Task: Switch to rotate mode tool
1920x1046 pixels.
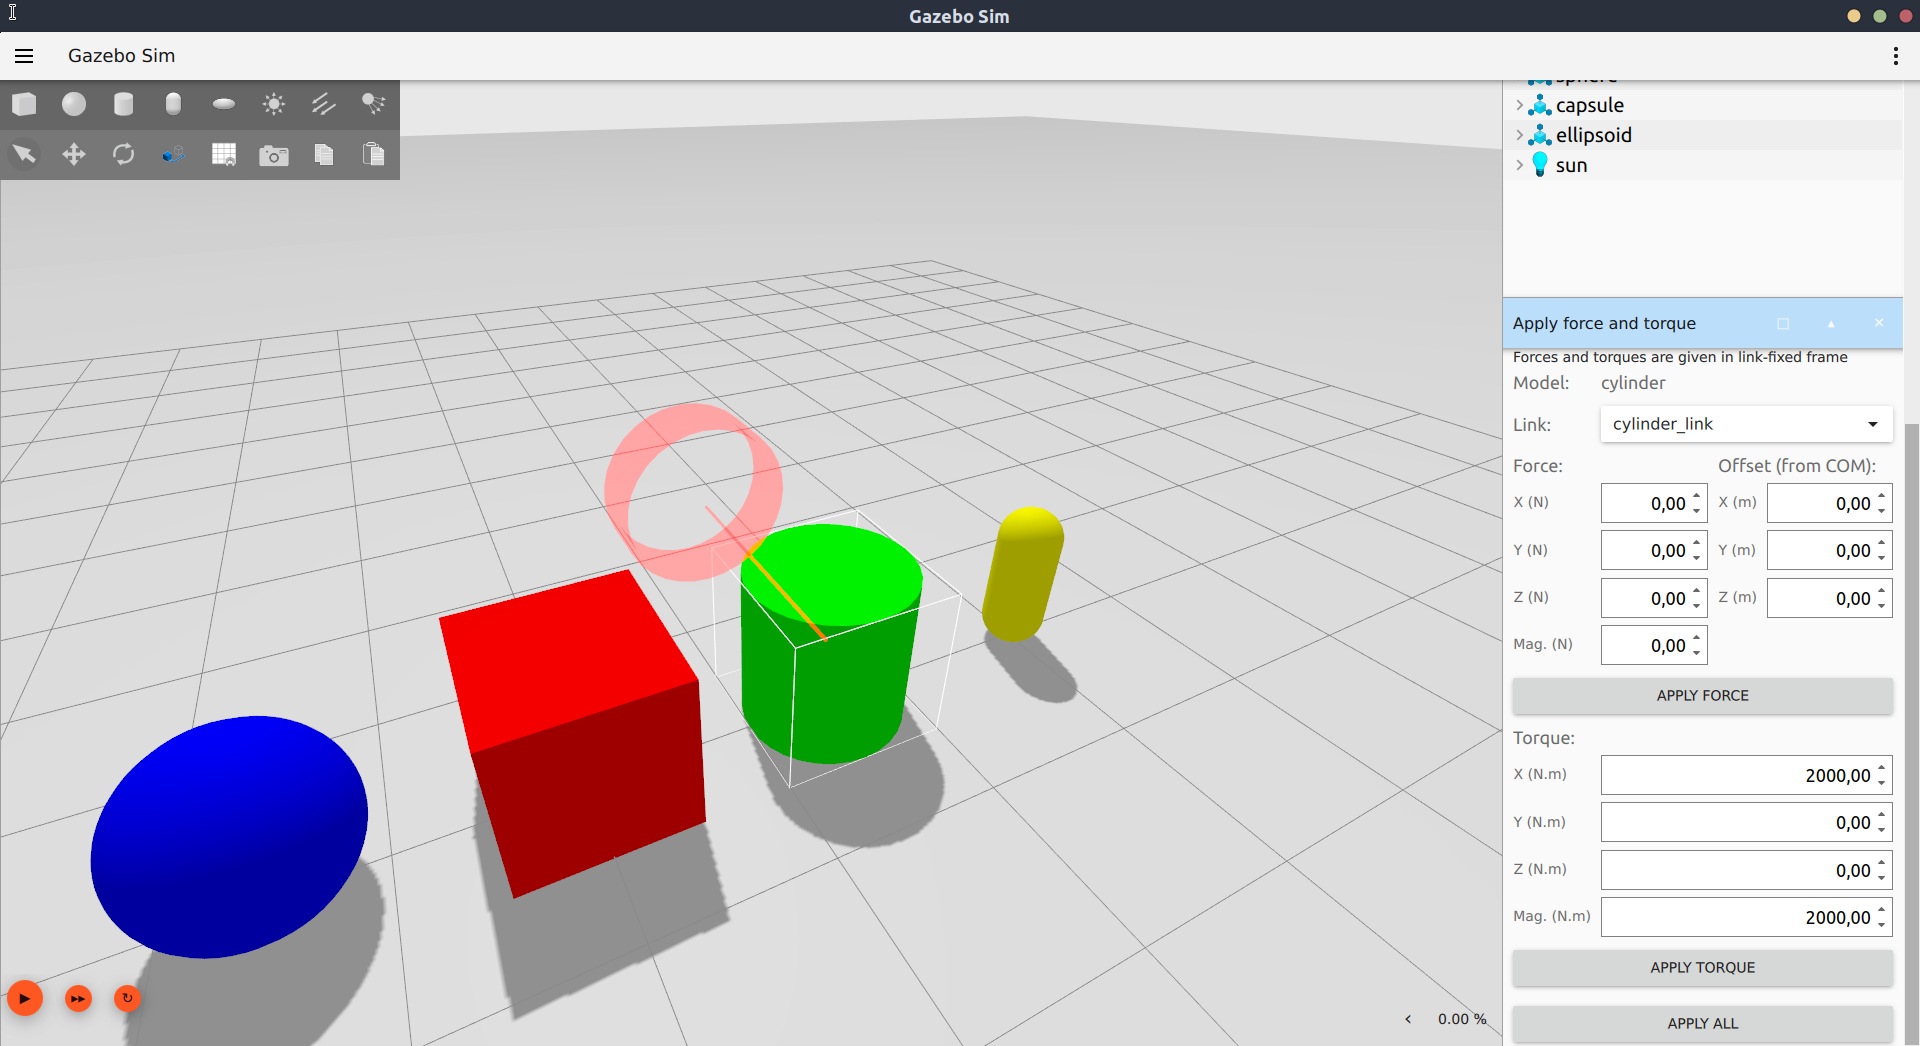Action: [x=124, y=154]
